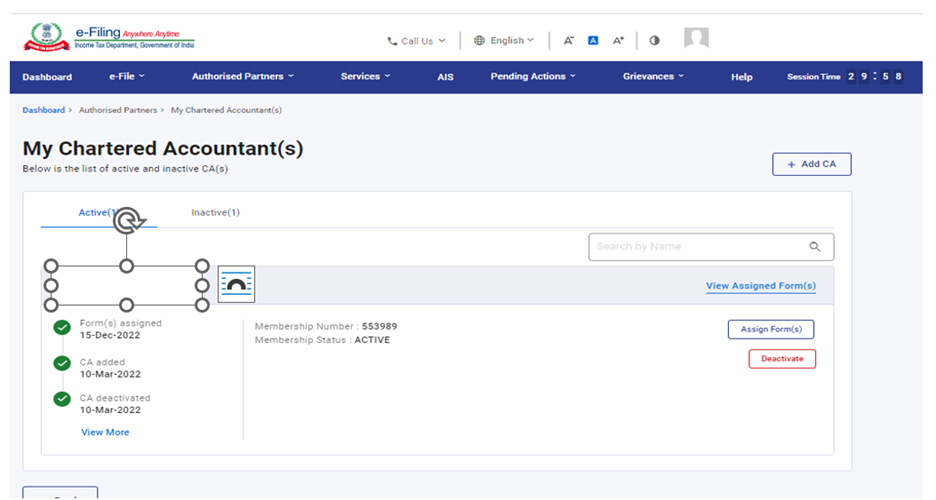The height and width of the screenshot is (500, 936).
Task: Click the e-Filing portal logo
Action: tap(108, 40)
